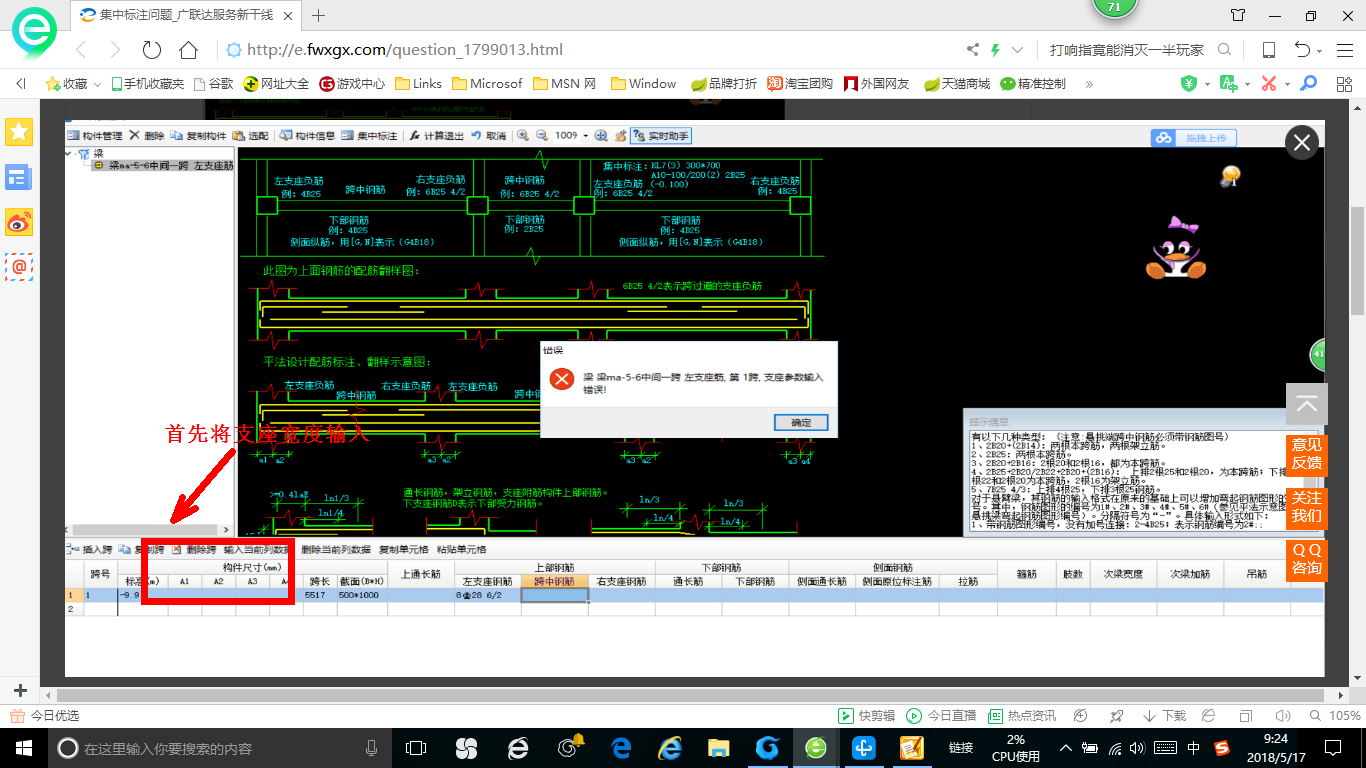This screenshot has height=768, width=1366.
Task: Open the red mail sidebar icon
Action: coord(19,266)
